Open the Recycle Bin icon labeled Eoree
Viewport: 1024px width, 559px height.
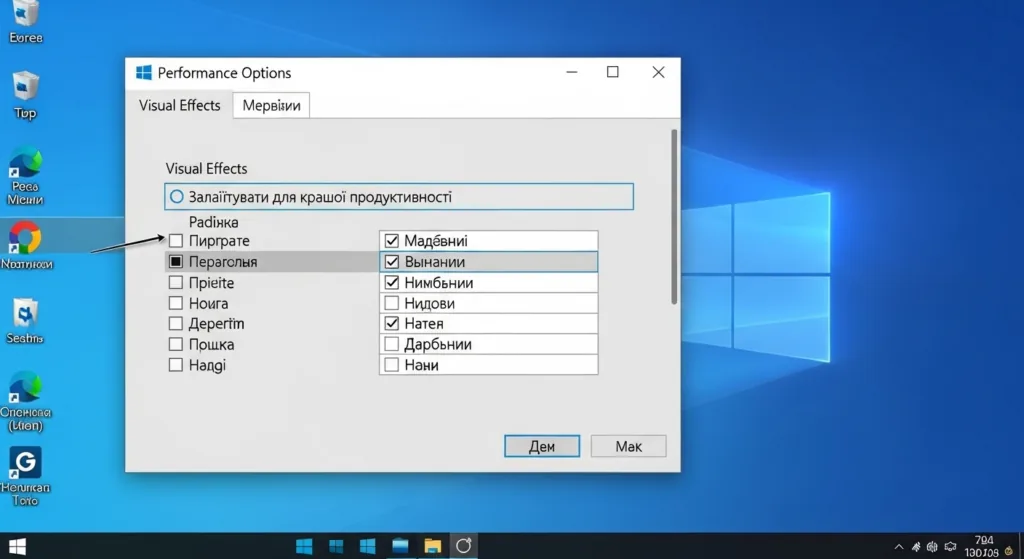[x=25, y=22]
